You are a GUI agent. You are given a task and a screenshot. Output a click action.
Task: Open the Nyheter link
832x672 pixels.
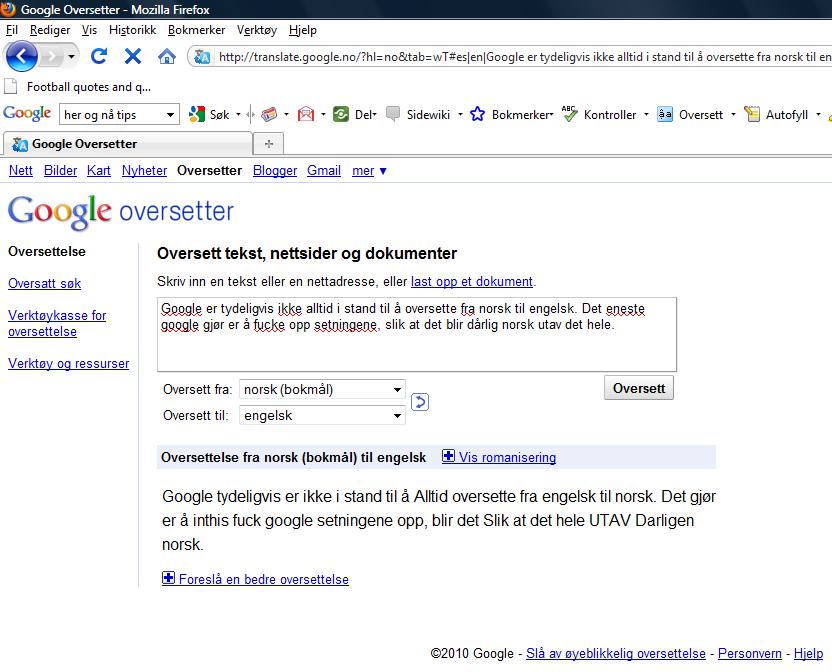click(144, 170)
